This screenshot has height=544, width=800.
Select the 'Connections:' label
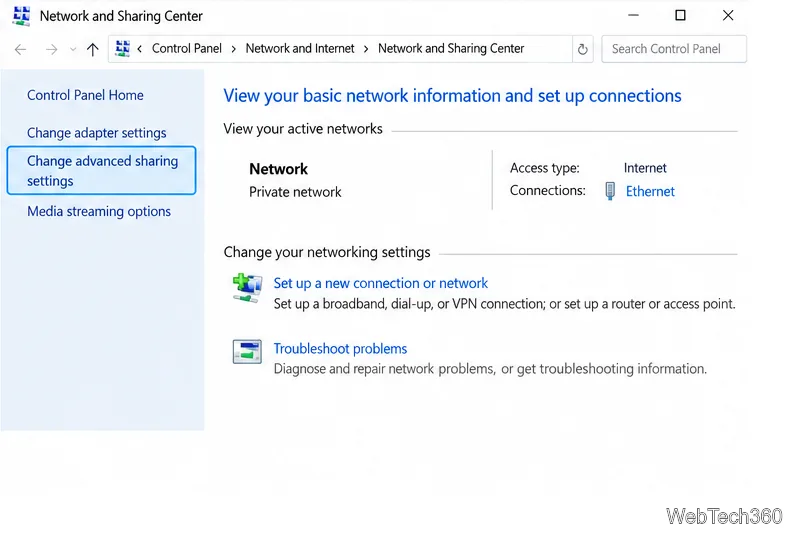pyautogui.click(x=547, y=190)
